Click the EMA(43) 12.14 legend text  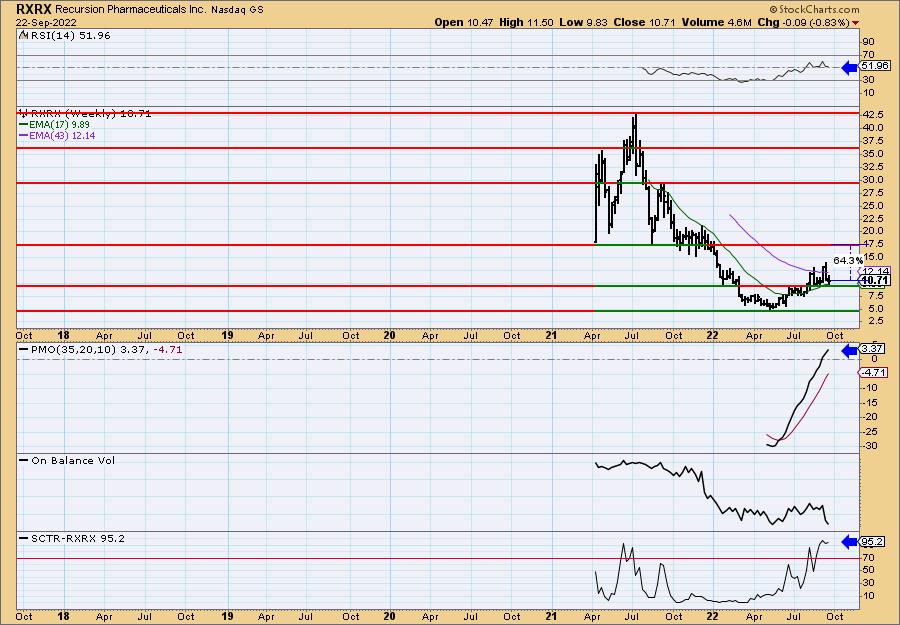click(x=63, y=135)
